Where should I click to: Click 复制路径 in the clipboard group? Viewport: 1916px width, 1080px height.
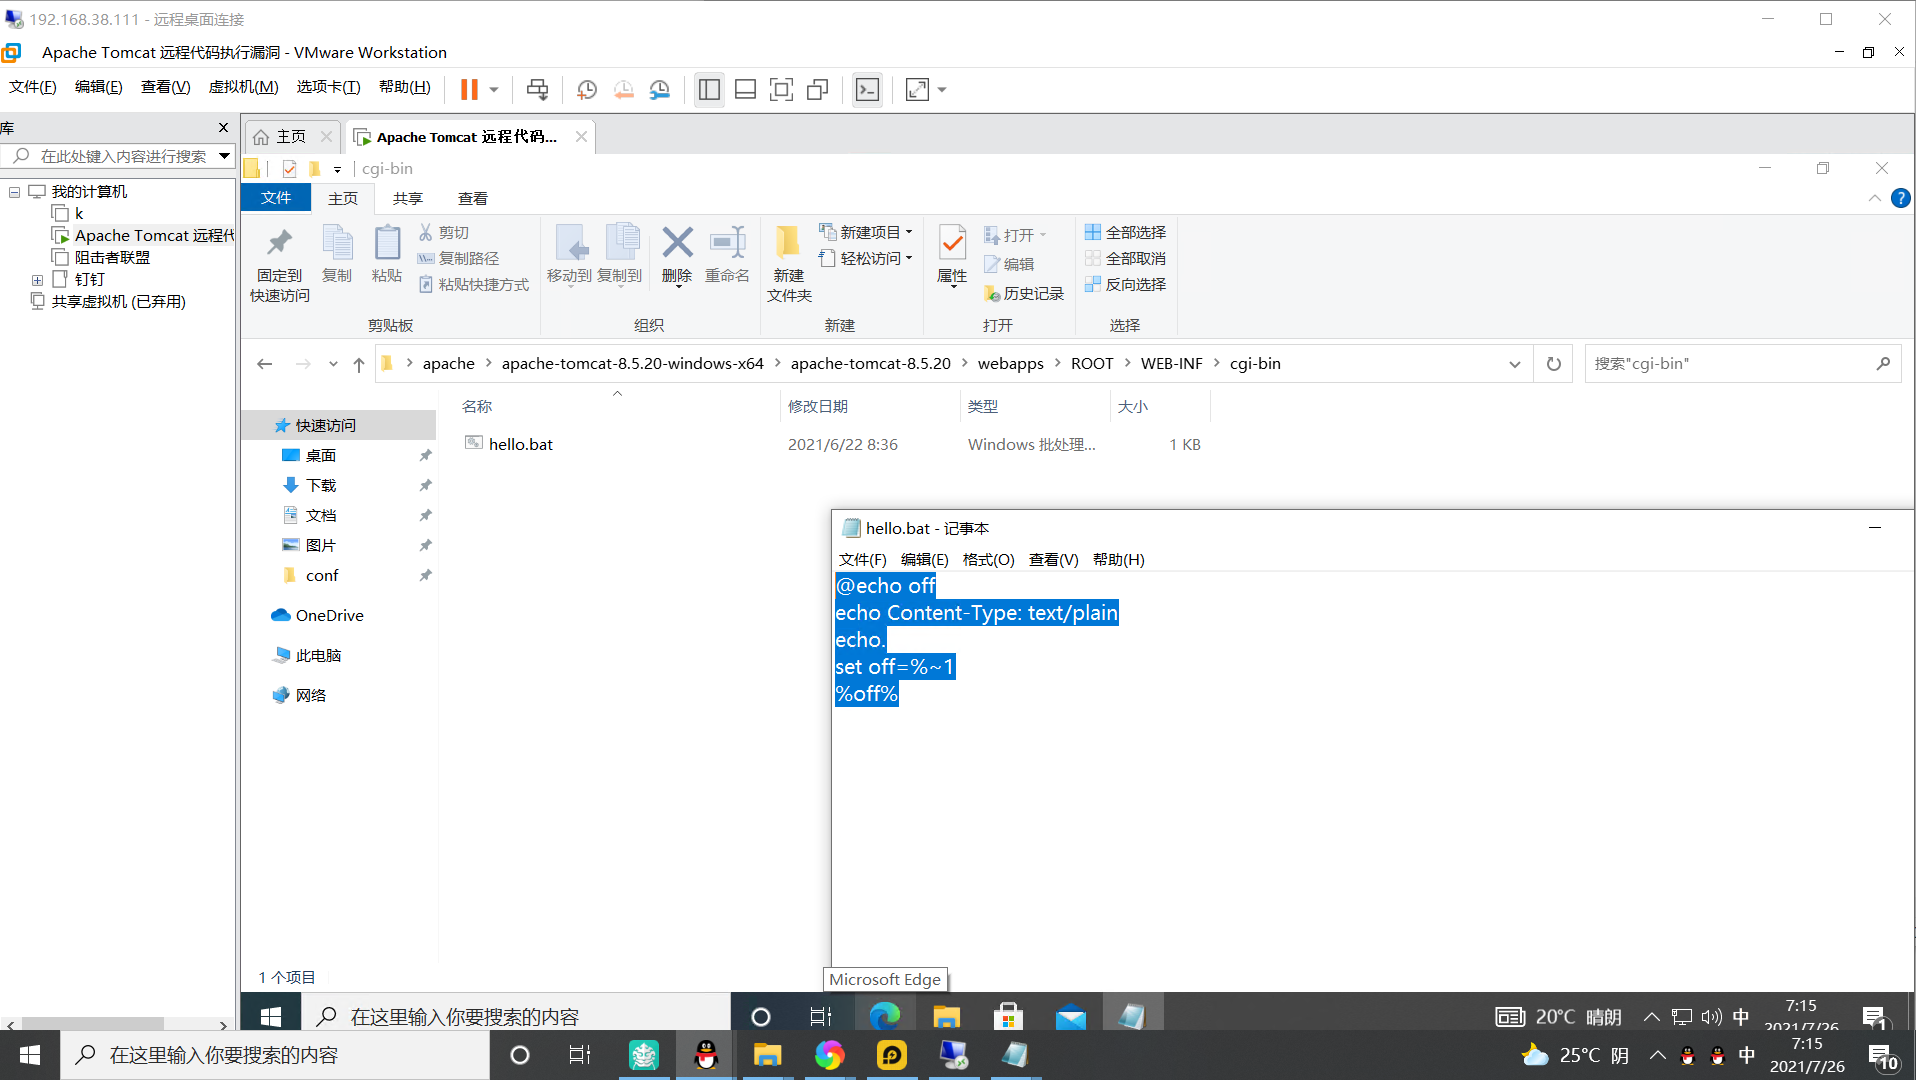click(458, 258)
